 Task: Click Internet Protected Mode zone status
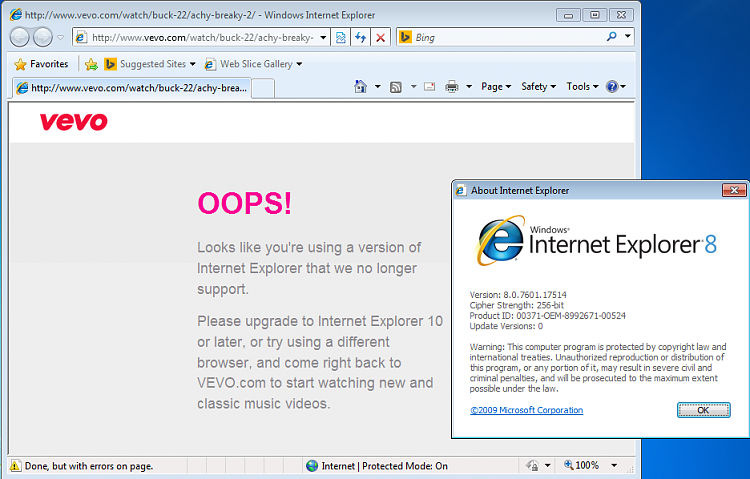click(377, 466)
